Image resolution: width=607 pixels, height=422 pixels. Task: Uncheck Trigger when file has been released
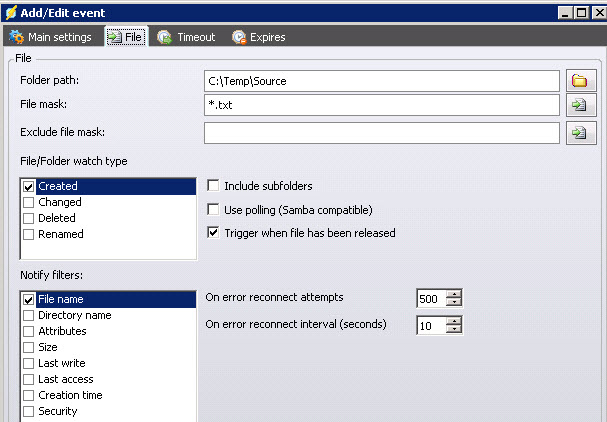[213, 233]
